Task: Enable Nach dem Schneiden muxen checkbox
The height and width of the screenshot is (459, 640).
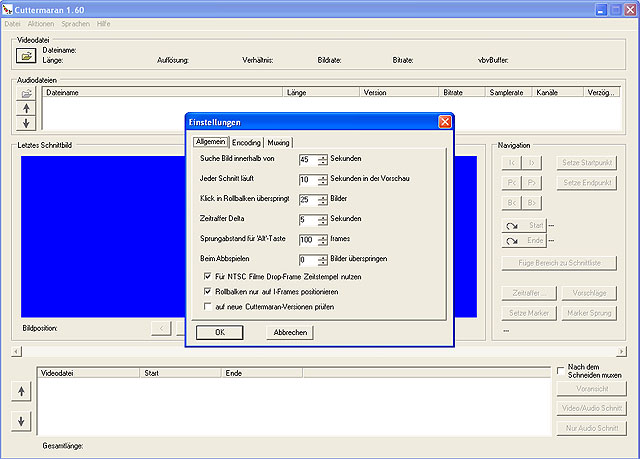Action: click(561, 370)
